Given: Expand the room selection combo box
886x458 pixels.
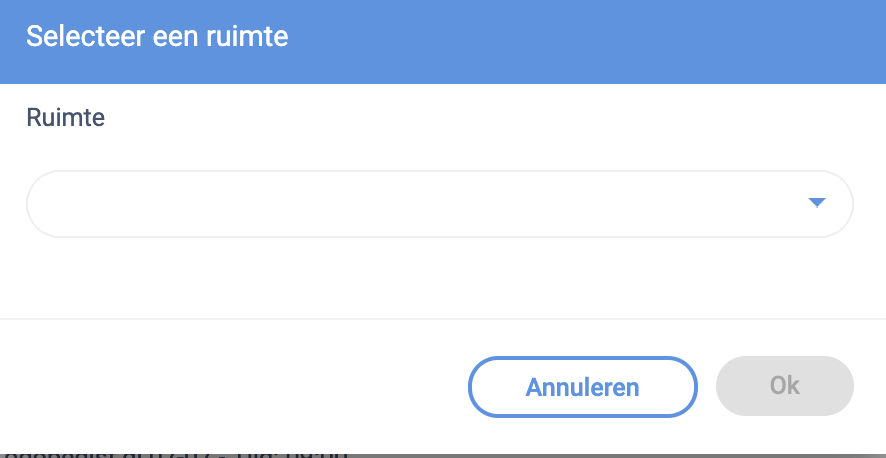Looking at the screenshot, I should point(440,204).
